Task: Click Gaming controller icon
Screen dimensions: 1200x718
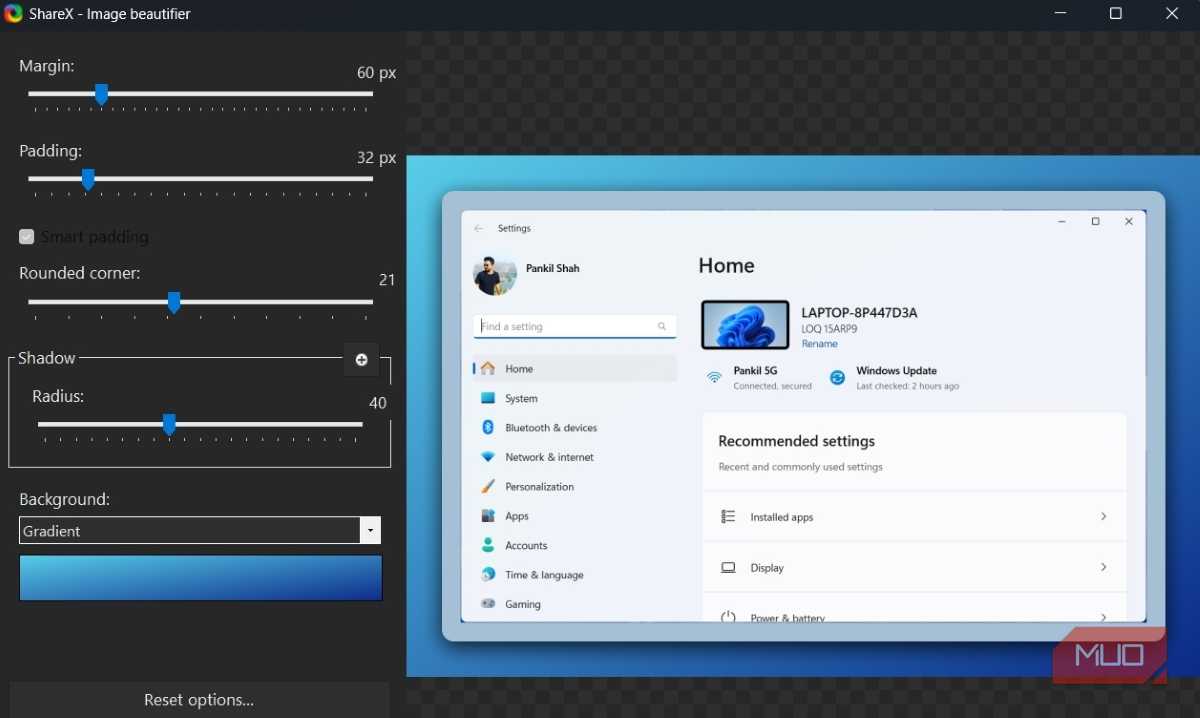Action: click(488, 604)
